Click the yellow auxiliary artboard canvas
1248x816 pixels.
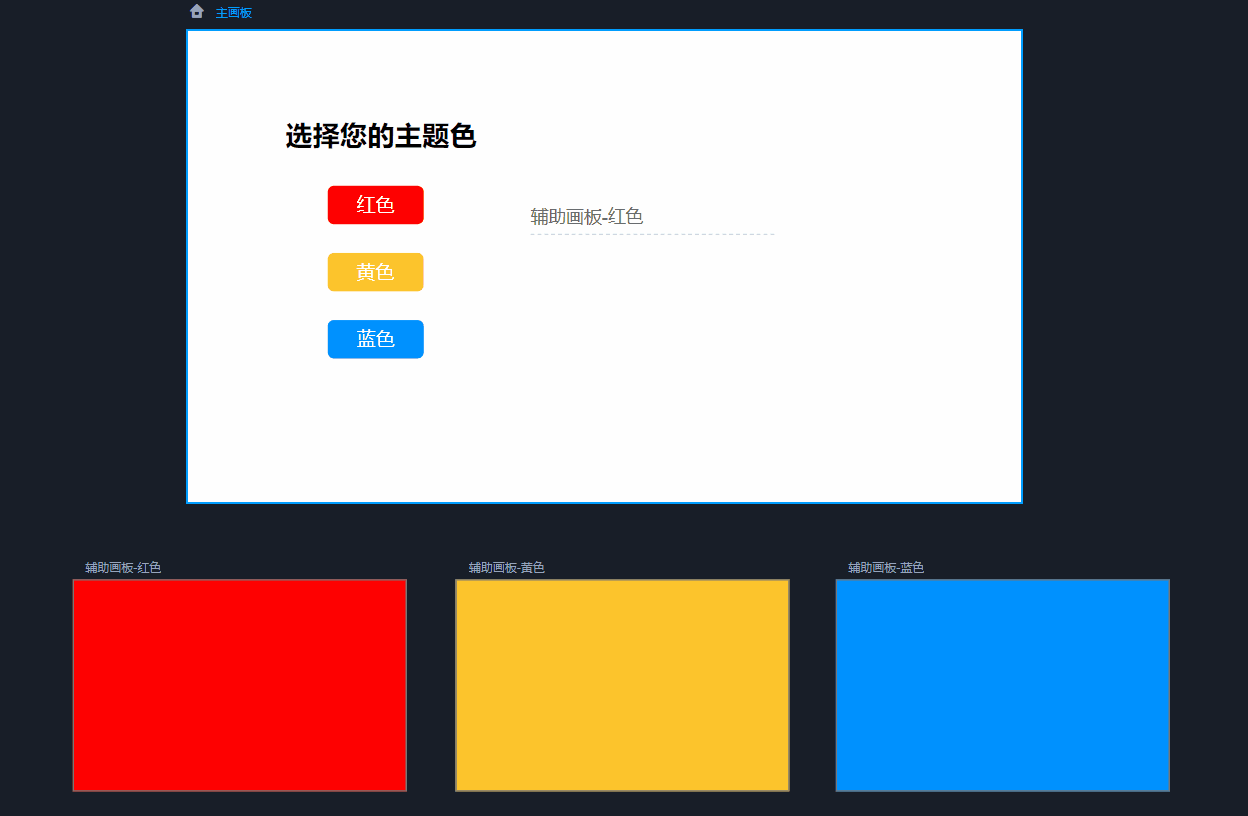[x=622, y=685]
